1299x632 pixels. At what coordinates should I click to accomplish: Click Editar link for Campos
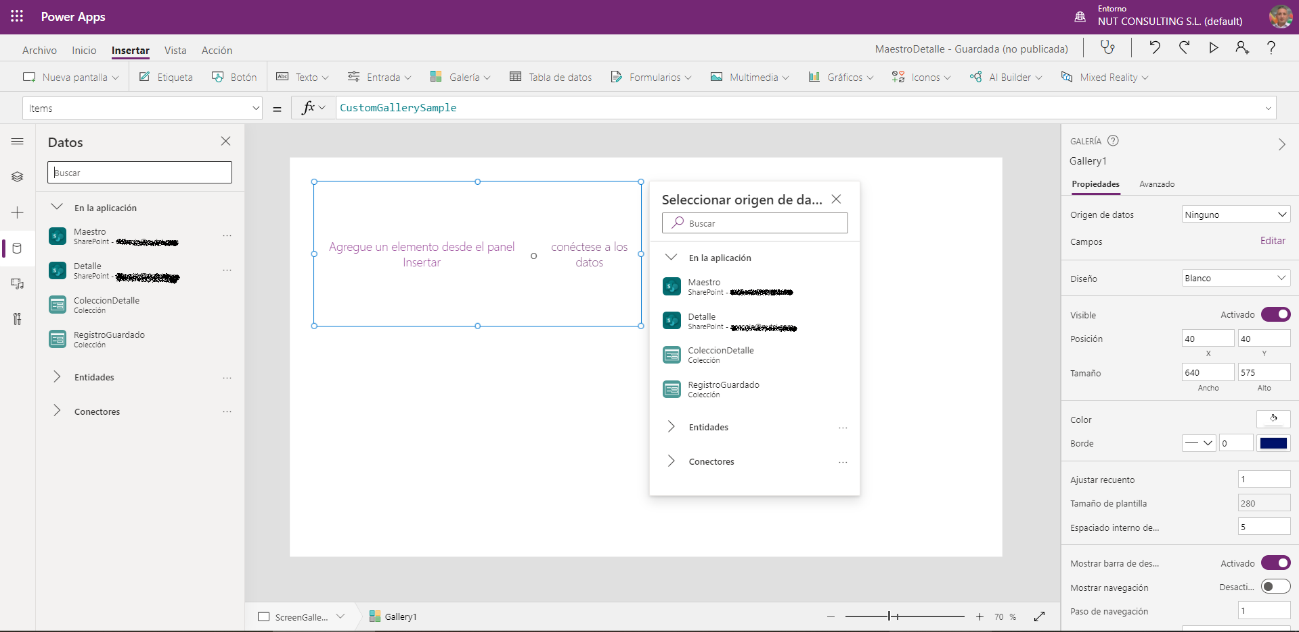coord(1272,241)
